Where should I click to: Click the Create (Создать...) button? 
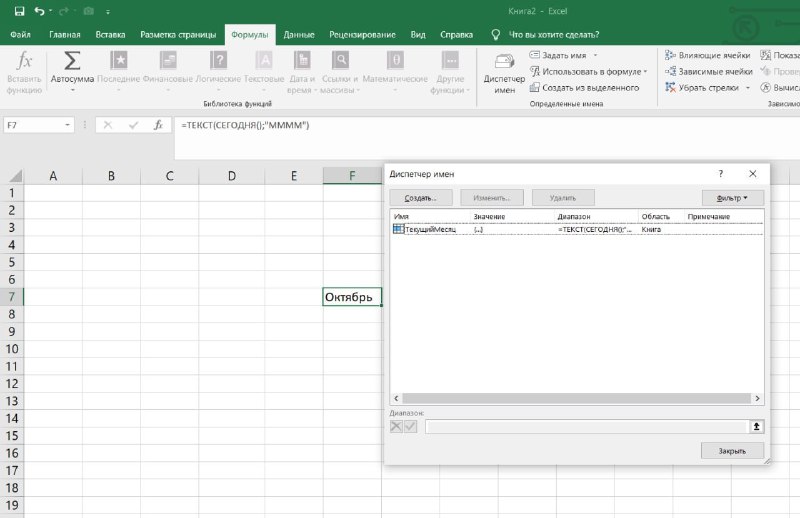tap(421, 198)
